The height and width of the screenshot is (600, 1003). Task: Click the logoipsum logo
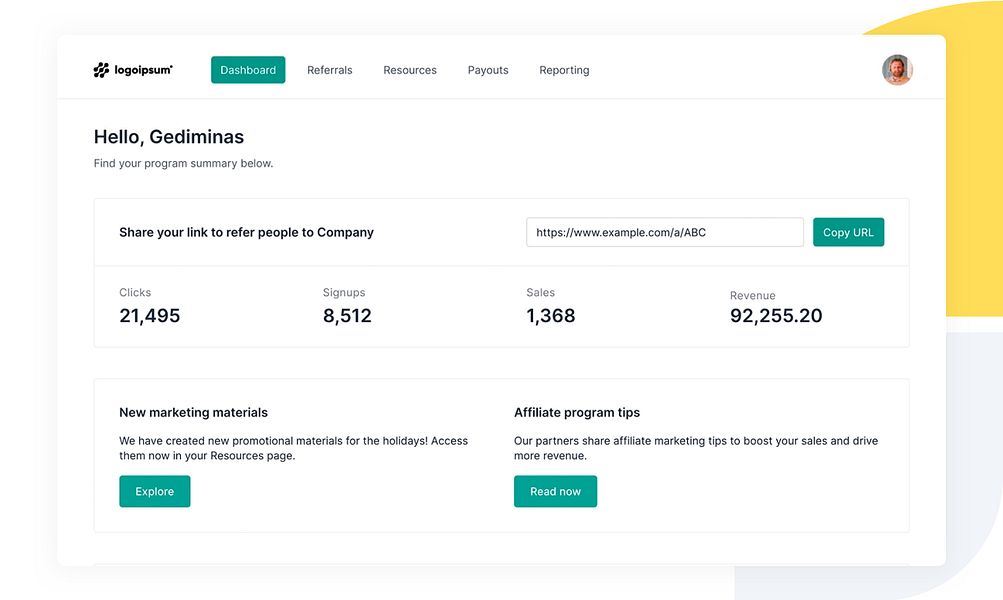click(133, 70)
